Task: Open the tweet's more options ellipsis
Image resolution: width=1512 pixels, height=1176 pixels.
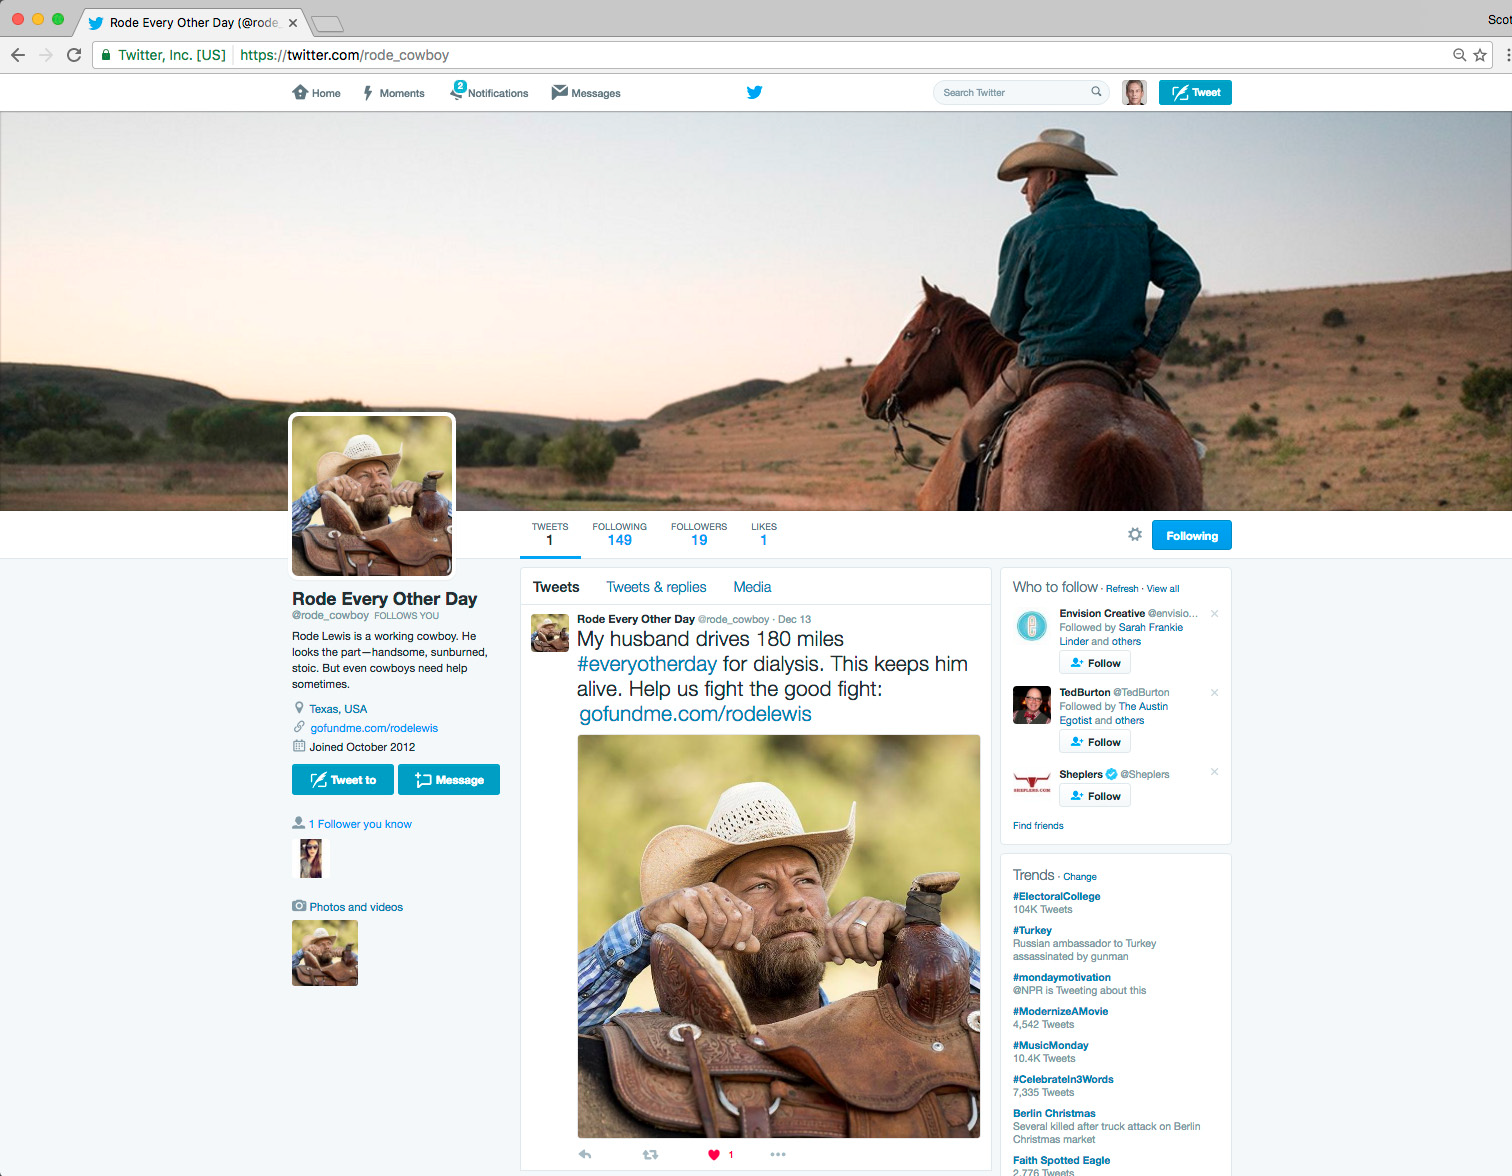Action: pyautogui.click(x=778, y=1154)
